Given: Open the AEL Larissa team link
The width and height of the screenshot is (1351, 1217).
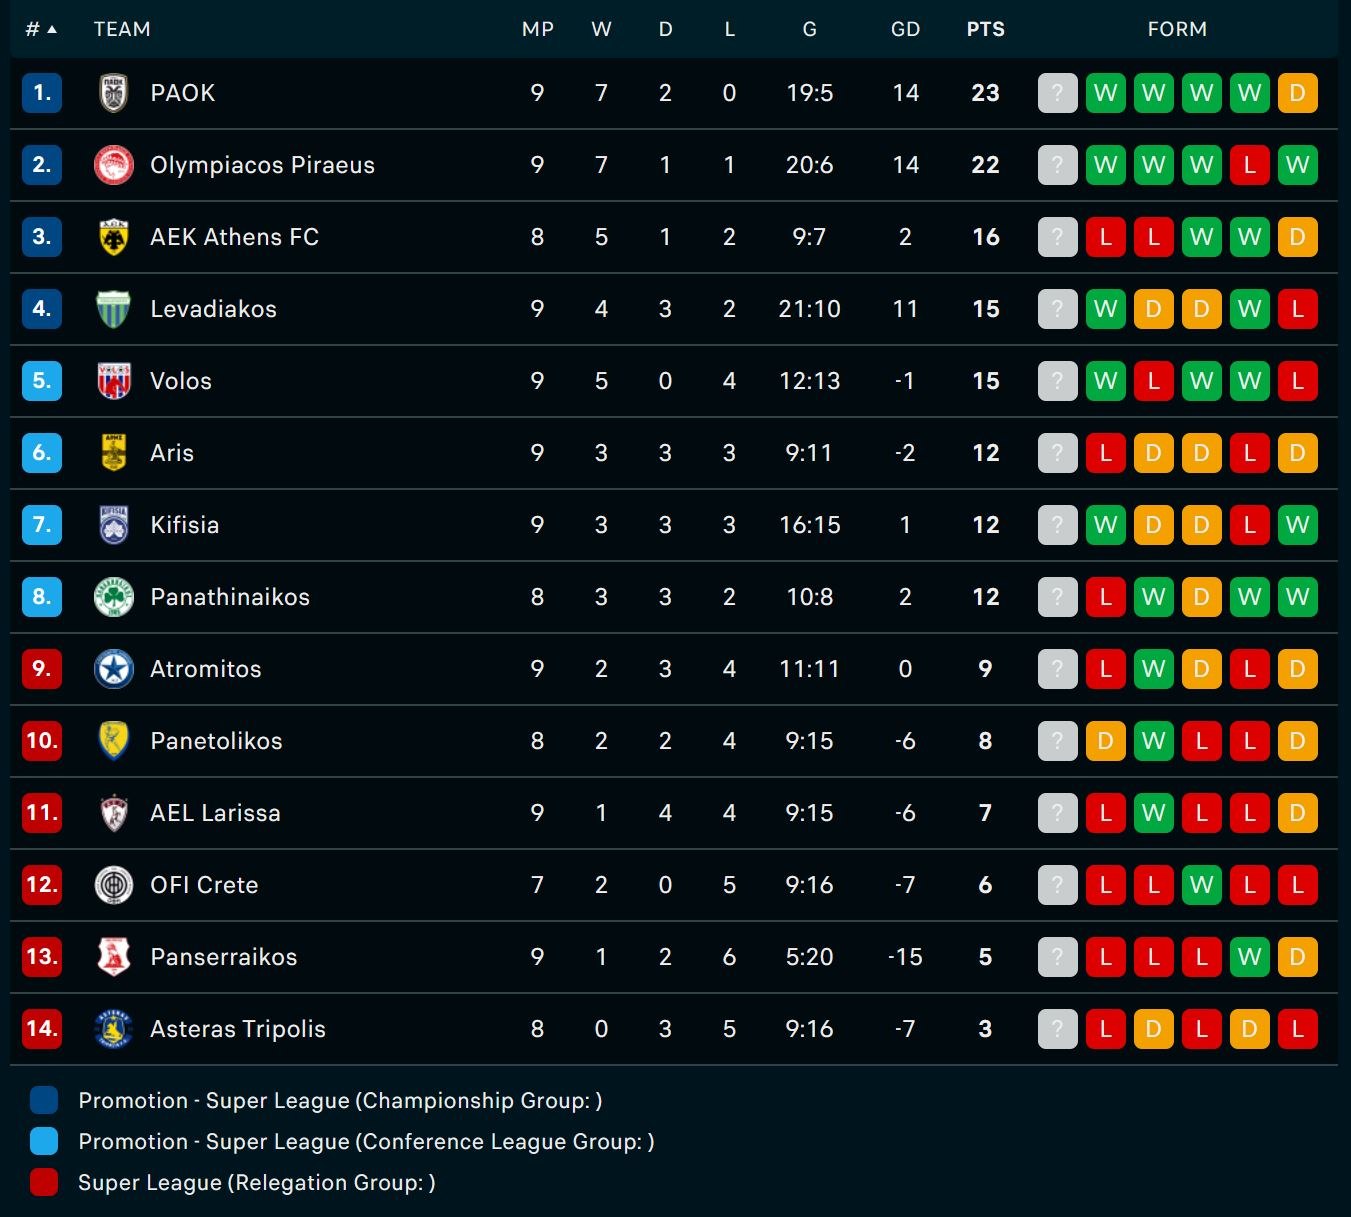Looking at the screenshot, I should tap(215, 813).
